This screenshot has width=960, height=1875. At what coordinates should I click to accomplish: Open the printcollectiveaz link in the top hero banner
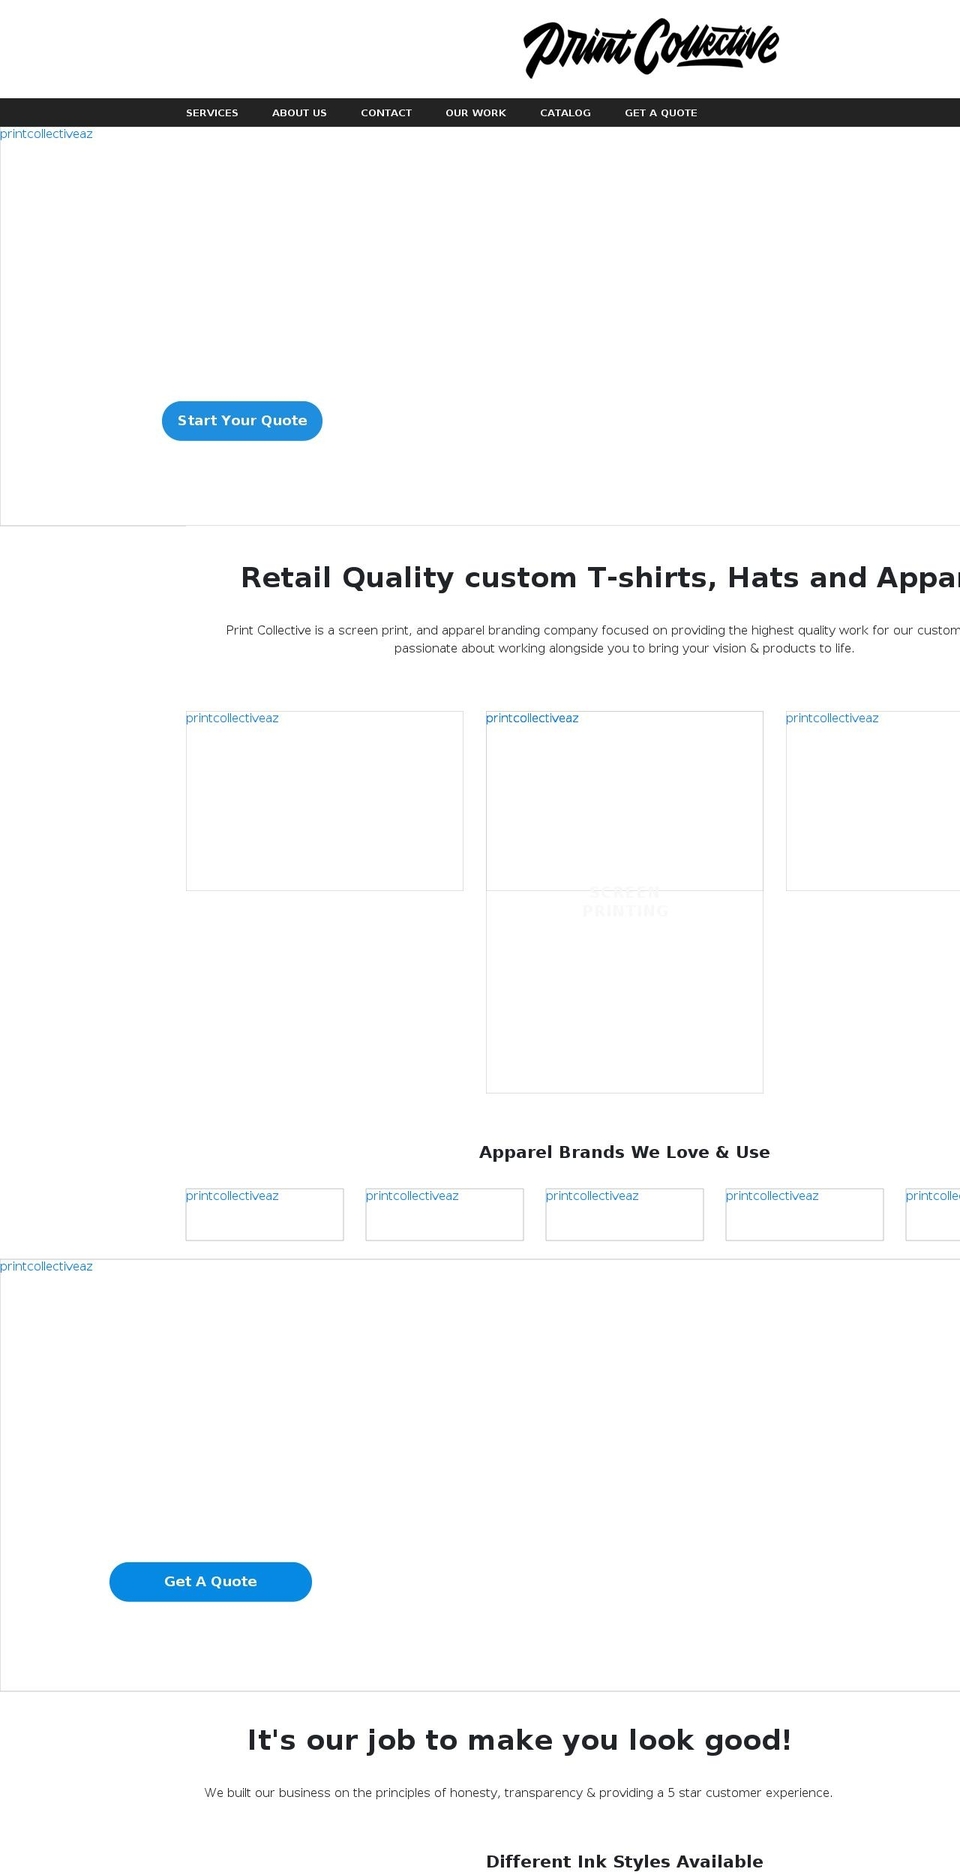tap(46, 134)
